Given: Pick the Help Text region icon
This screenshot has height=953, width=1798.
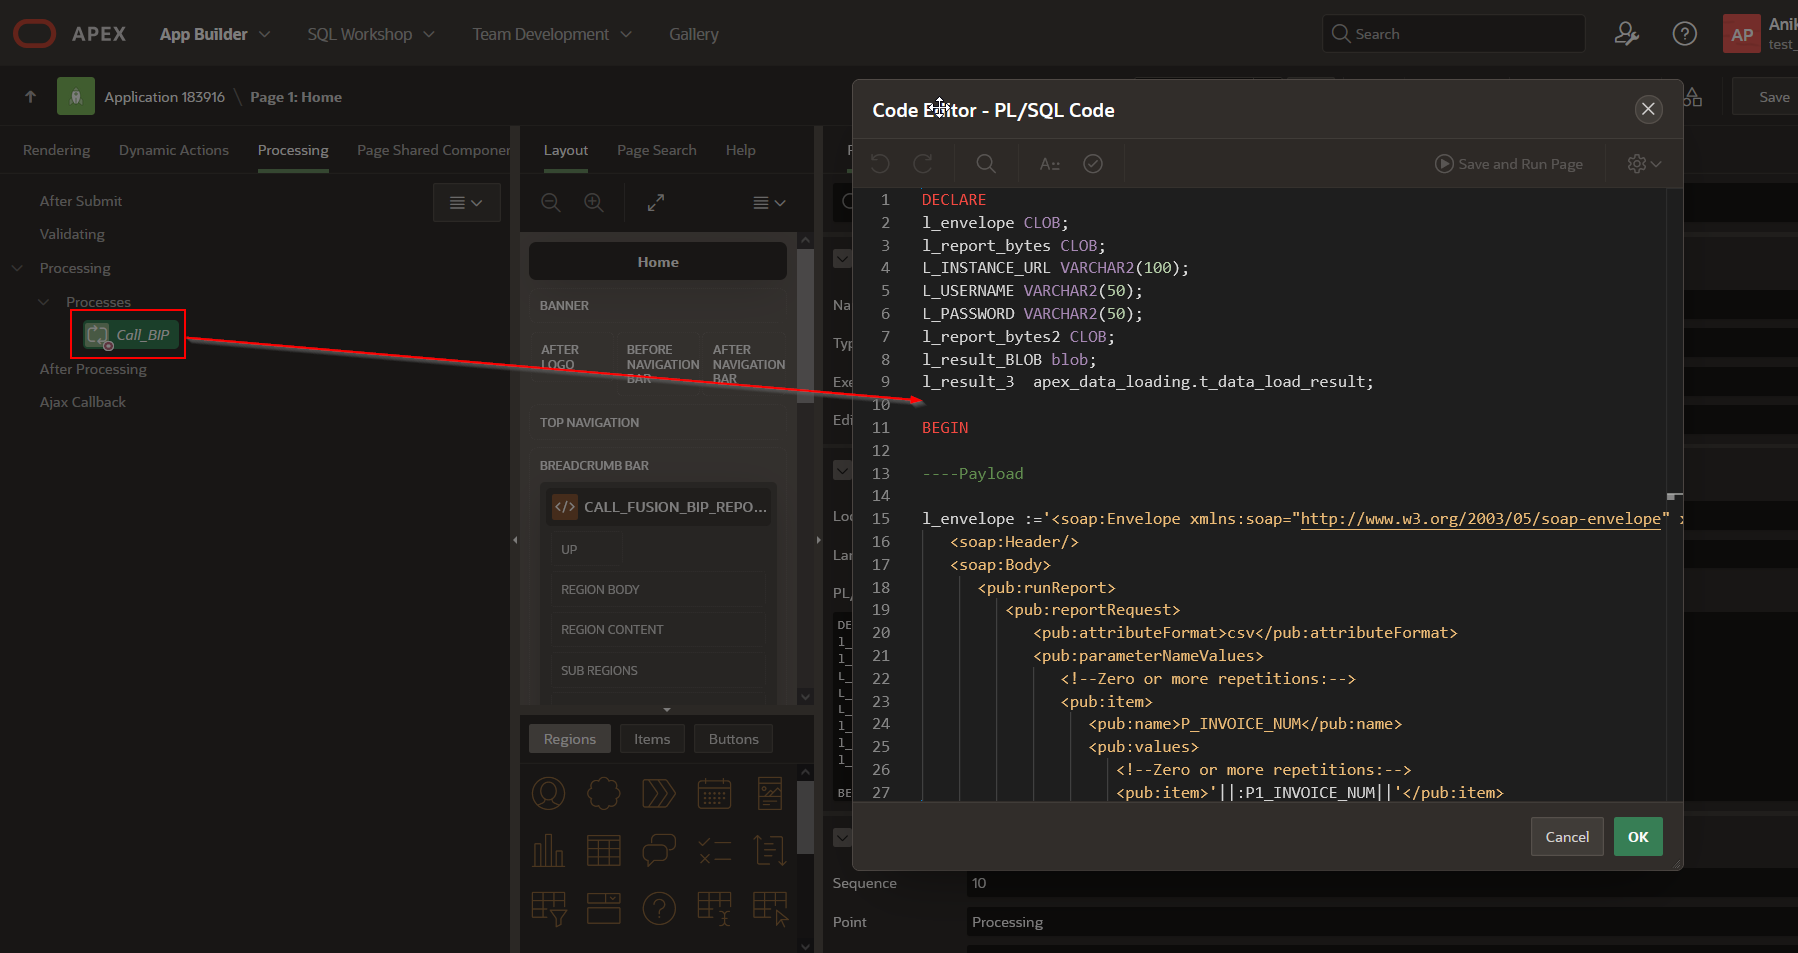Looking at the screenshot, I should tap(658, 908).
